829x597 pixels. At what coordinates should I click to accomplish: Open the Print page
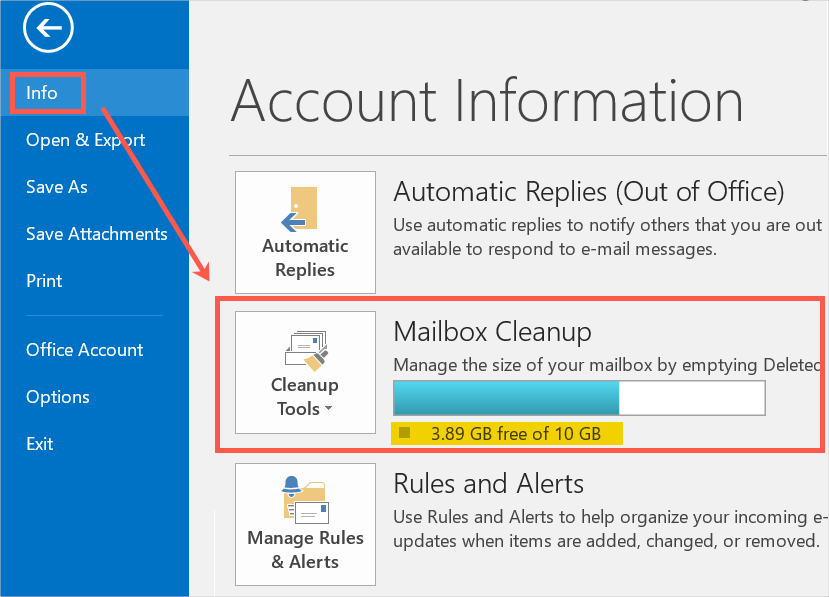(x=44, y=281)
